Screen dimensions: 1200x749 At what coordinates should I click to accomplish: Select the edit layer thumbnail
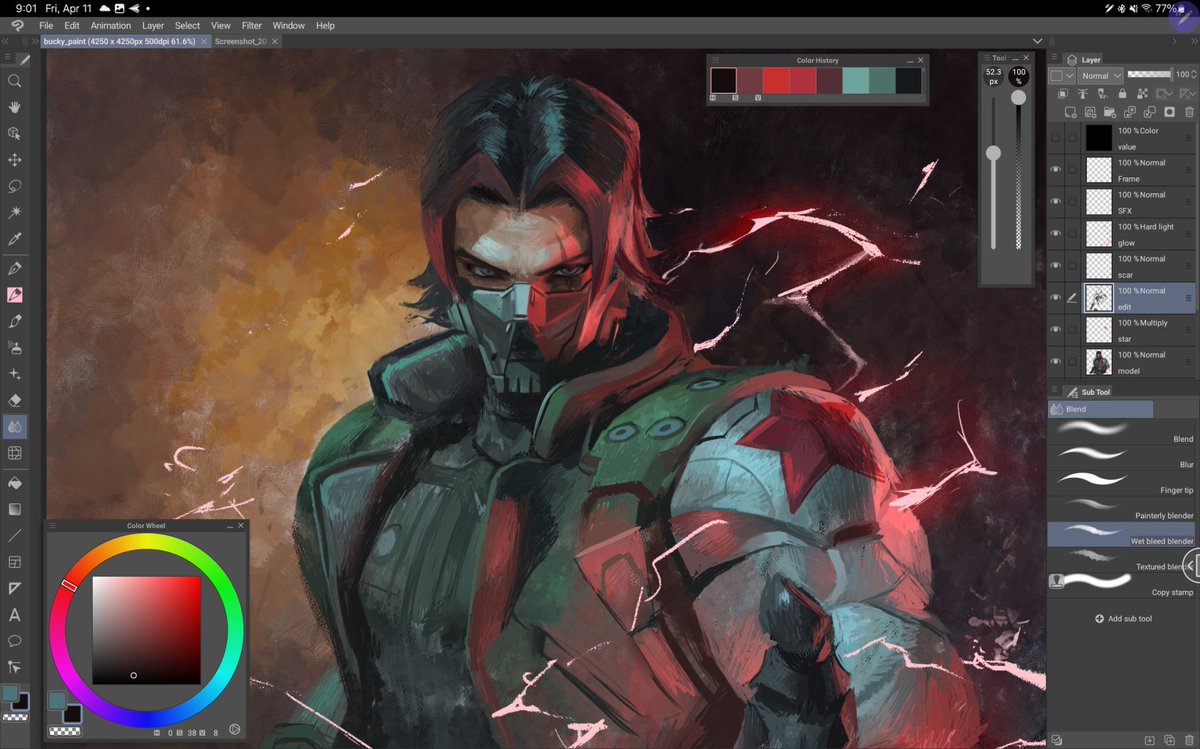pos(1099,299)
